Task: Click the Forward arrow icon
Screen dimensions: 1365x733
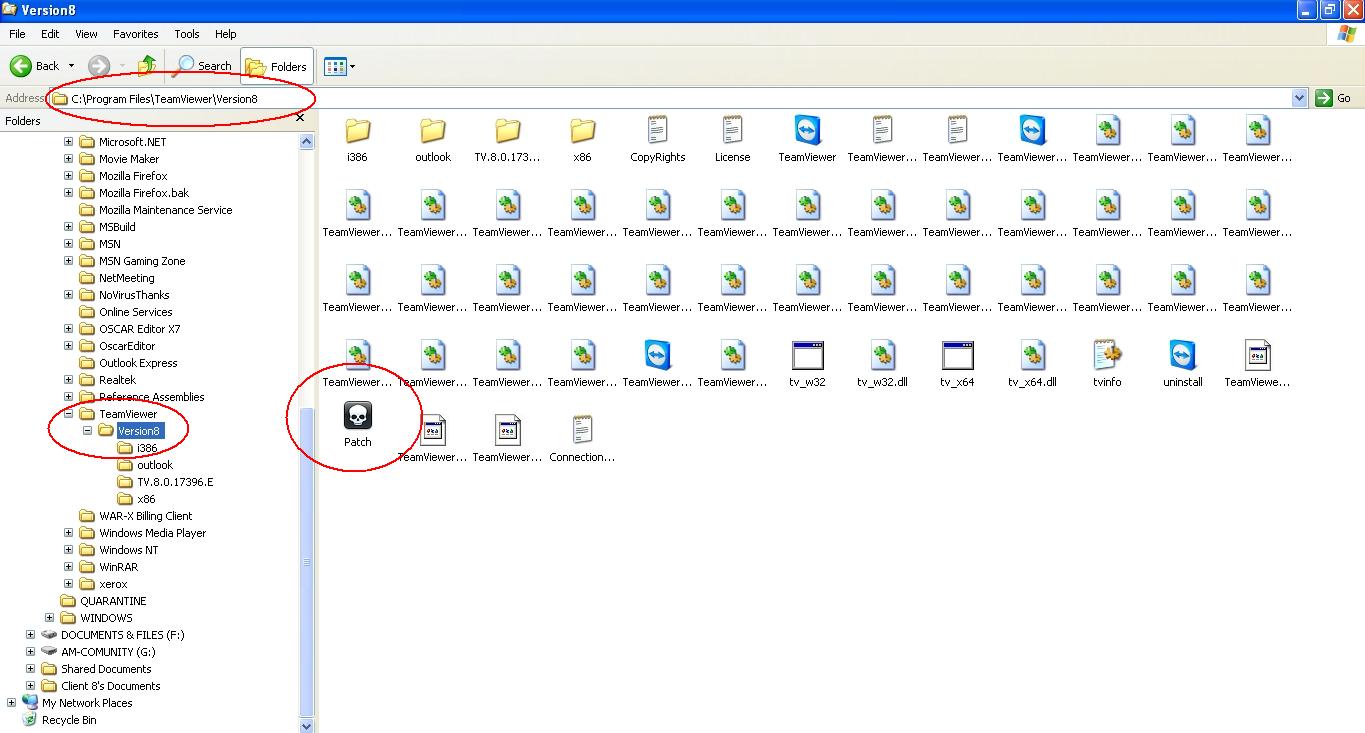Action: (x=98, y=66)
